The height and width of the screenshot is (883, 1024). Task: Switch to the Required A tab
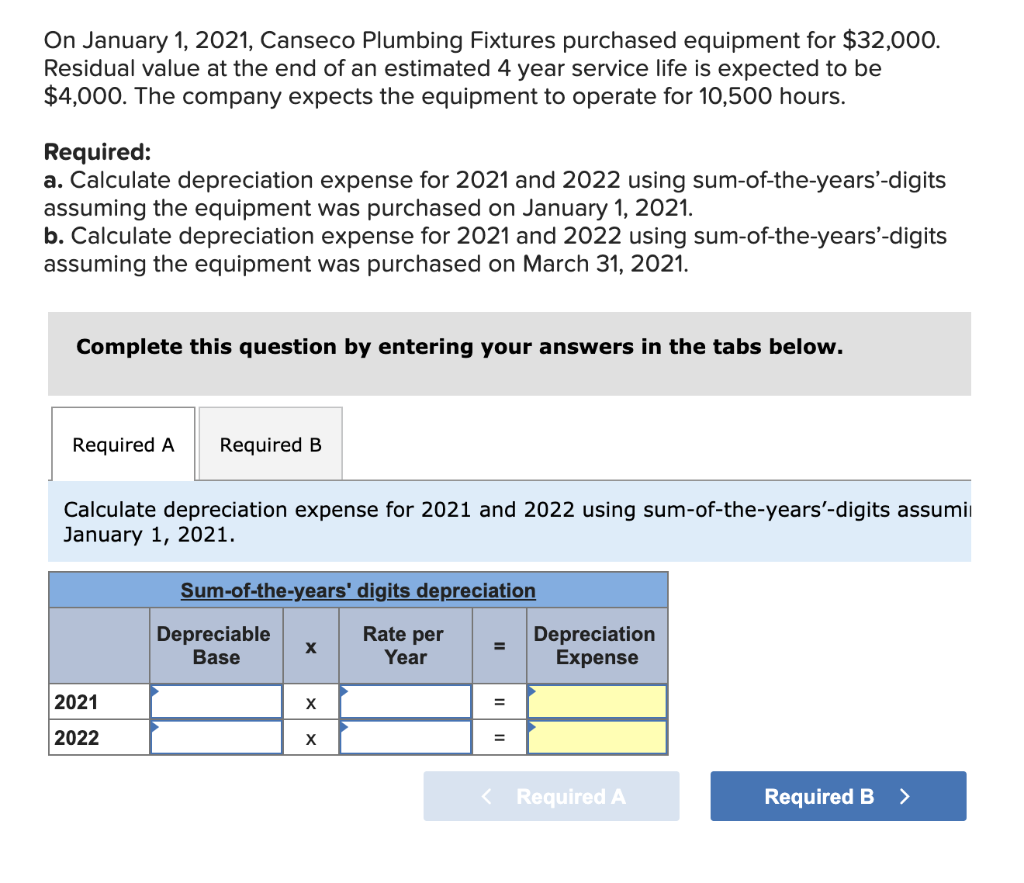(x=123, y=444)
